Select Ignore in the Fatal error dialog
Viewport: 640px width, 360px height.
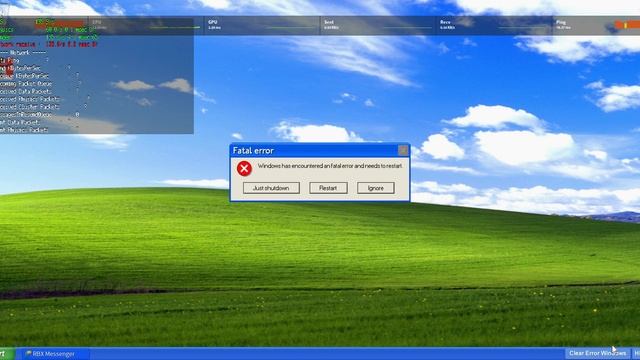pyautogui.click(x=376, y=188)
